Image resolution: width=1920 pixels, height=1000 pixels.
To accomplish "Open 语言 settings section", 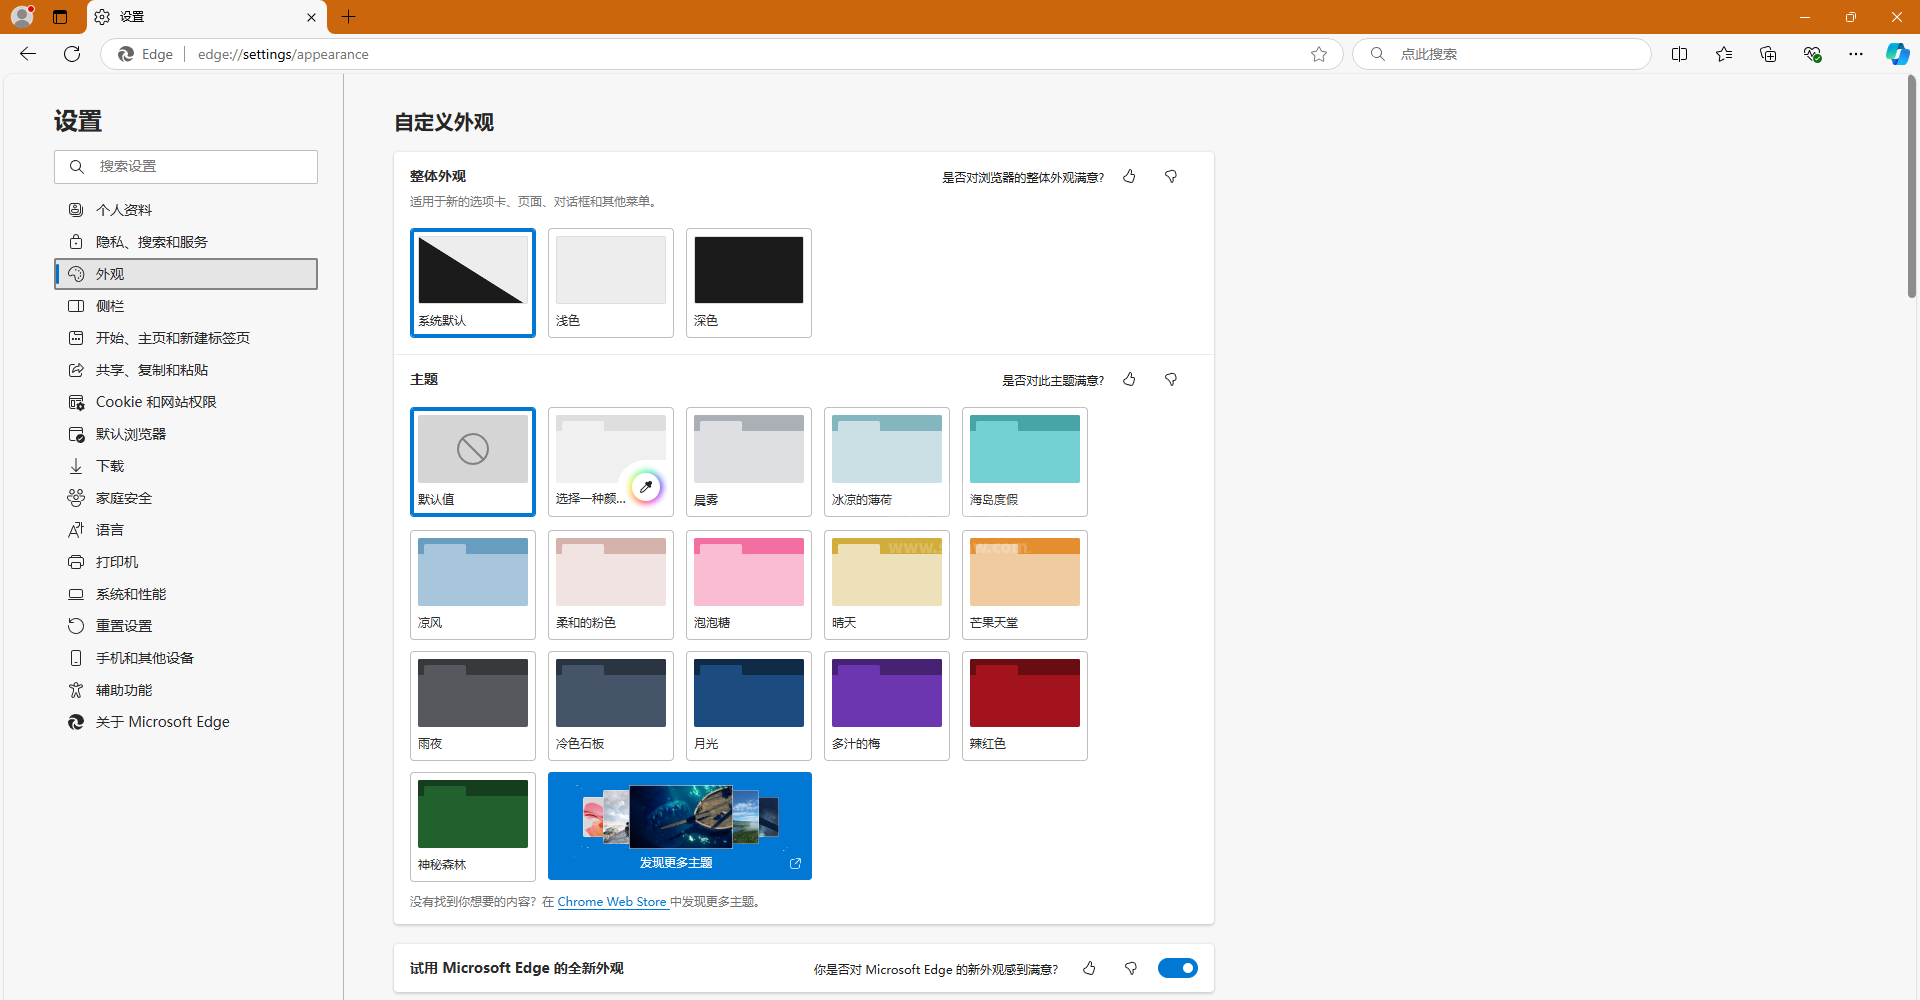I will (x=186, y=530).
